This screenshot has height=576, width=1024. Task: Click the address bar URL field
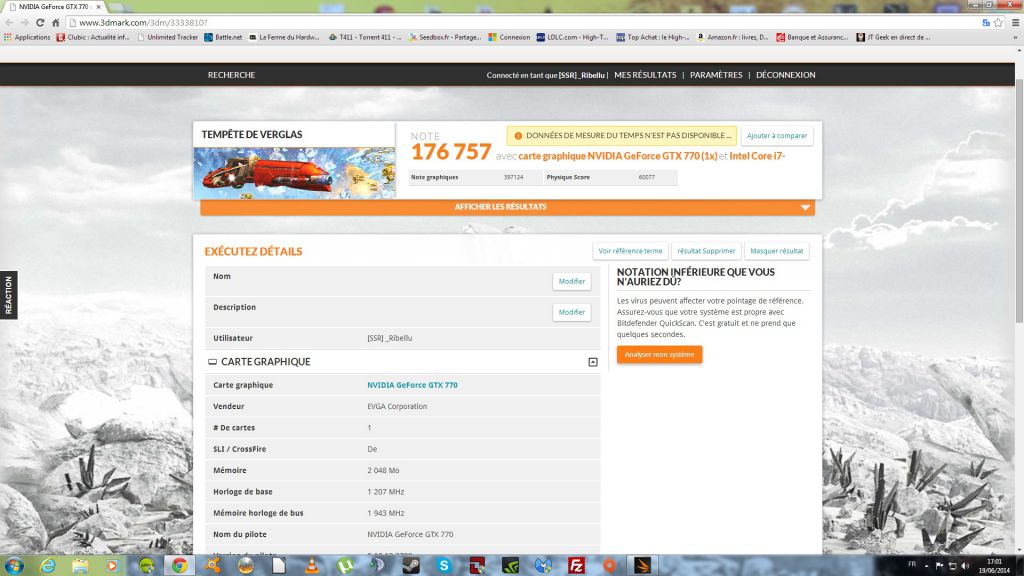tap(522, 22)
